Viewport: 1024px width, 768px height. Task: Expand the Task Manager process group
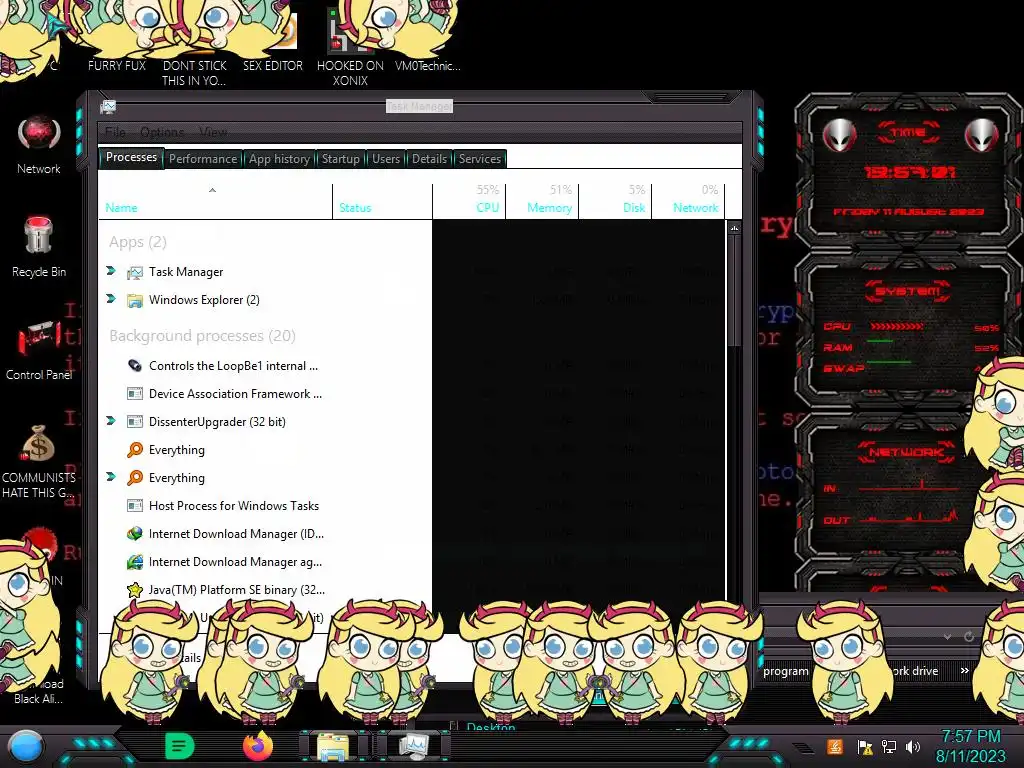pos(111,271)
